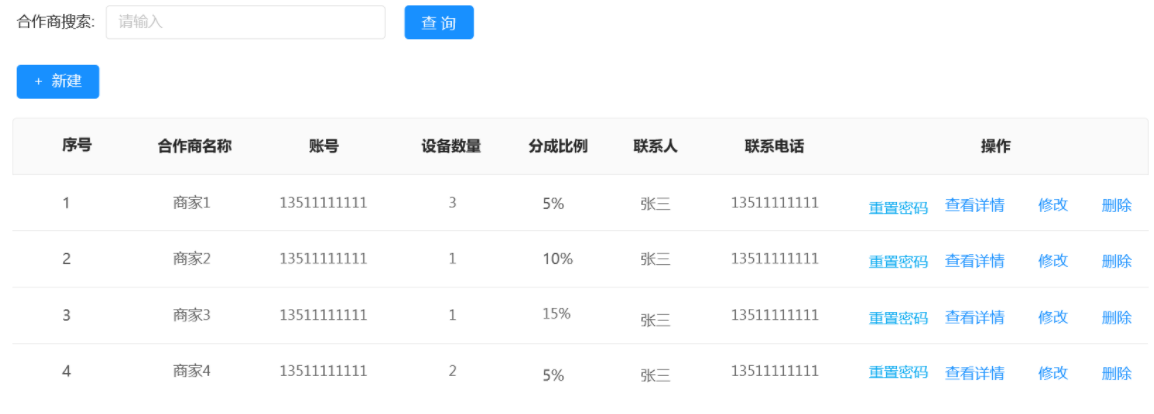Click 重置密码 in the 商家2 row
The height and width of the screenshot is (414, 1154).
point(898,262)
